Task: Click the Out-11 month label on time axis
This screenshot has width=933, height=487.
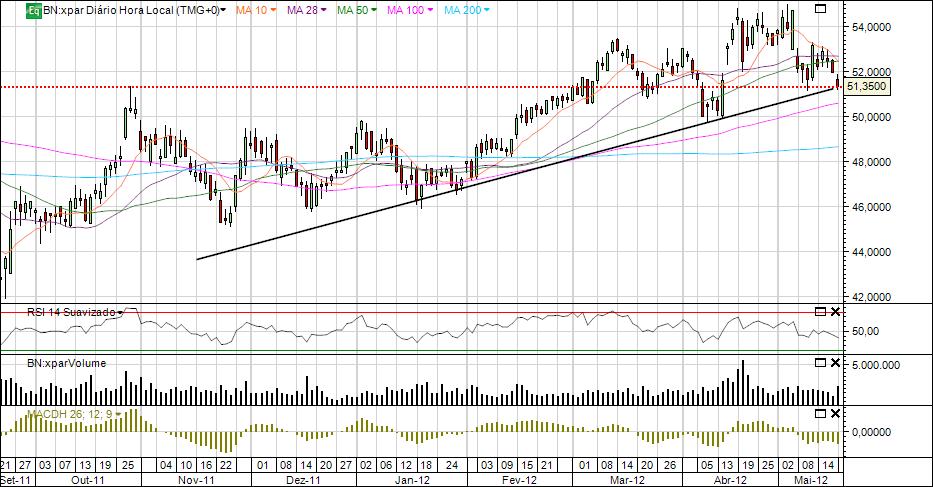Action: click(87, 480)
